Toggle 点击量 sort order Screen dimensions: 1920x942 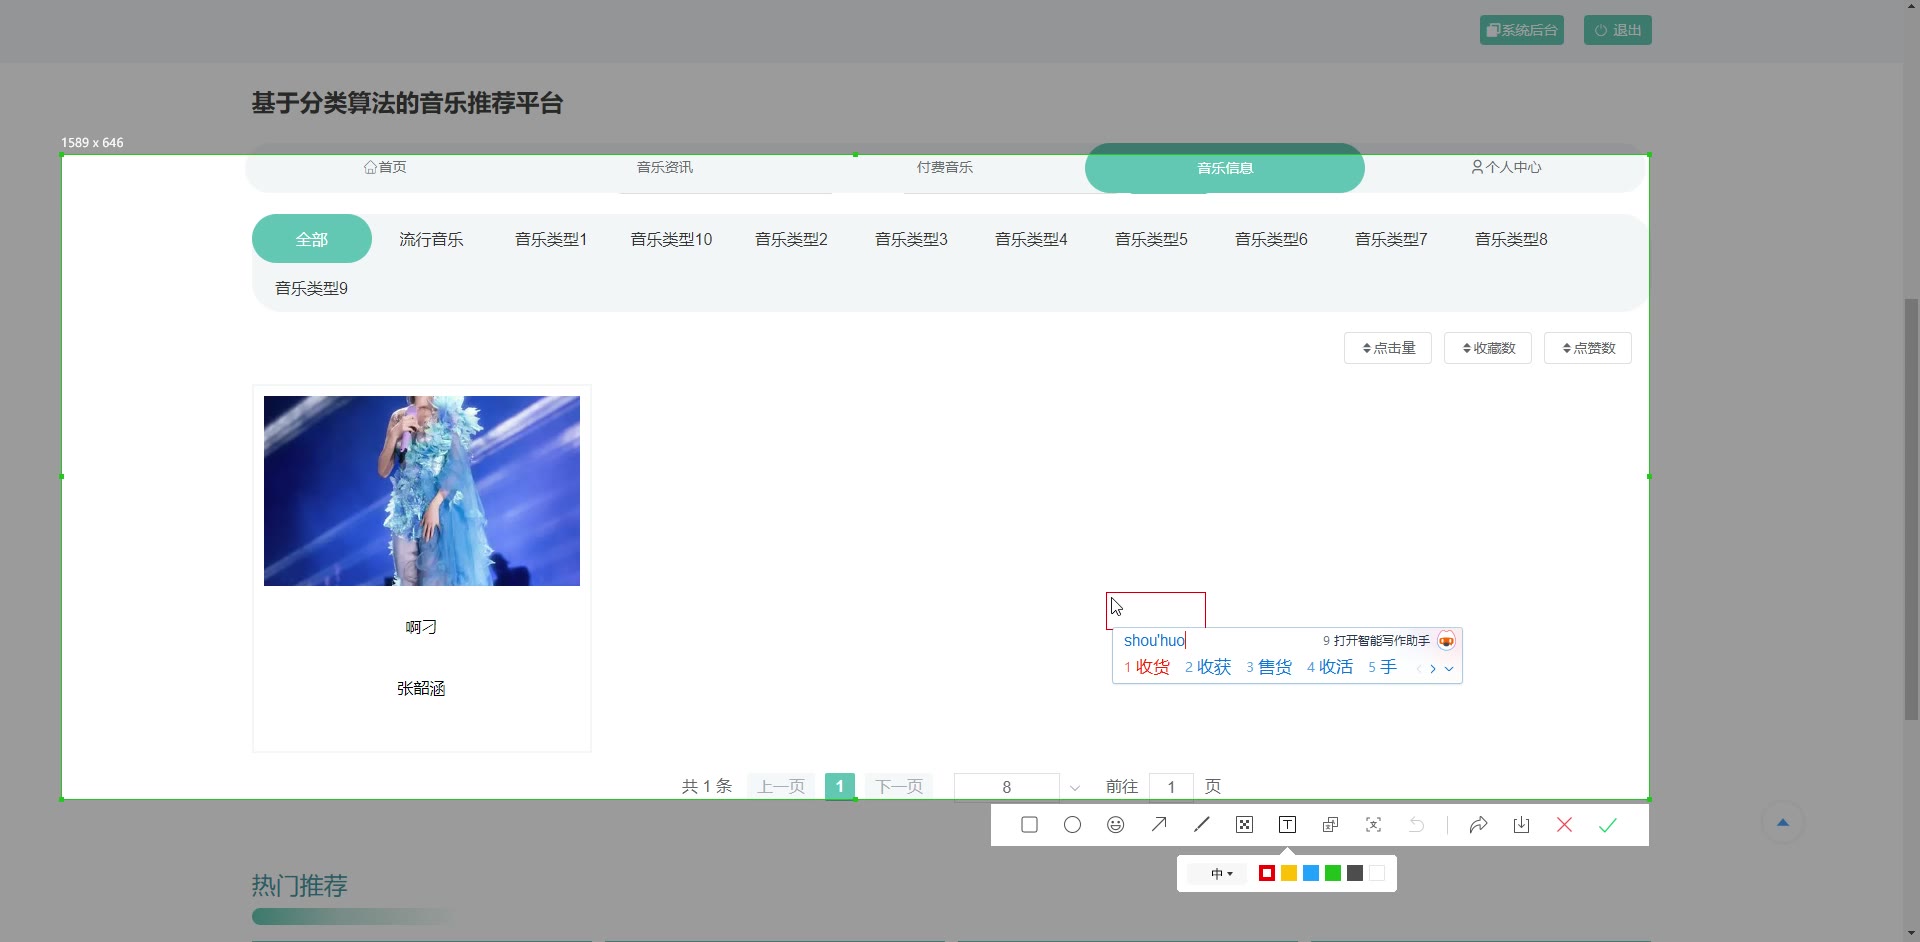[x=1387, y=348]
